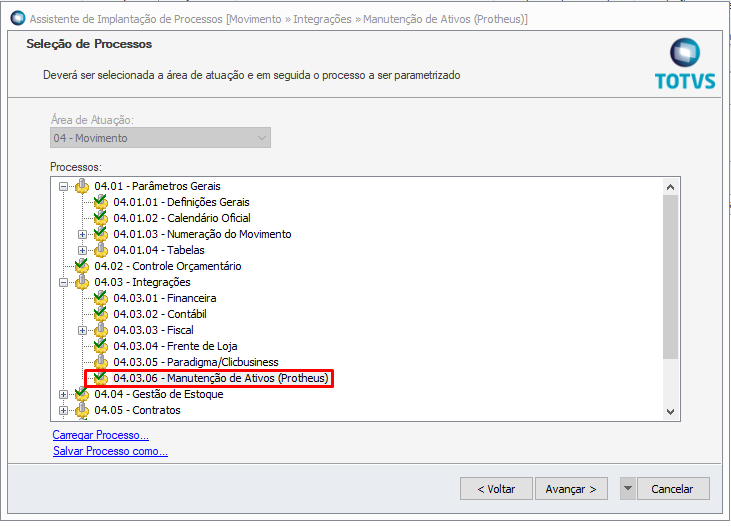Go back with the Voltar button
731x527 pixels.
tap(496, 488)
